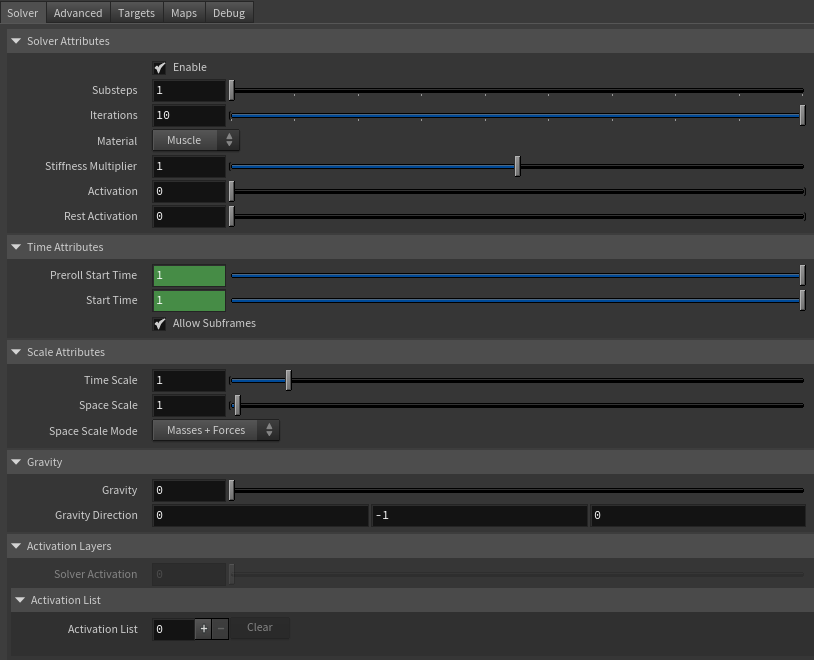Click the Stiffness Multiplier value field
This screenshot has width=814, height=660.
pos(189,166)
